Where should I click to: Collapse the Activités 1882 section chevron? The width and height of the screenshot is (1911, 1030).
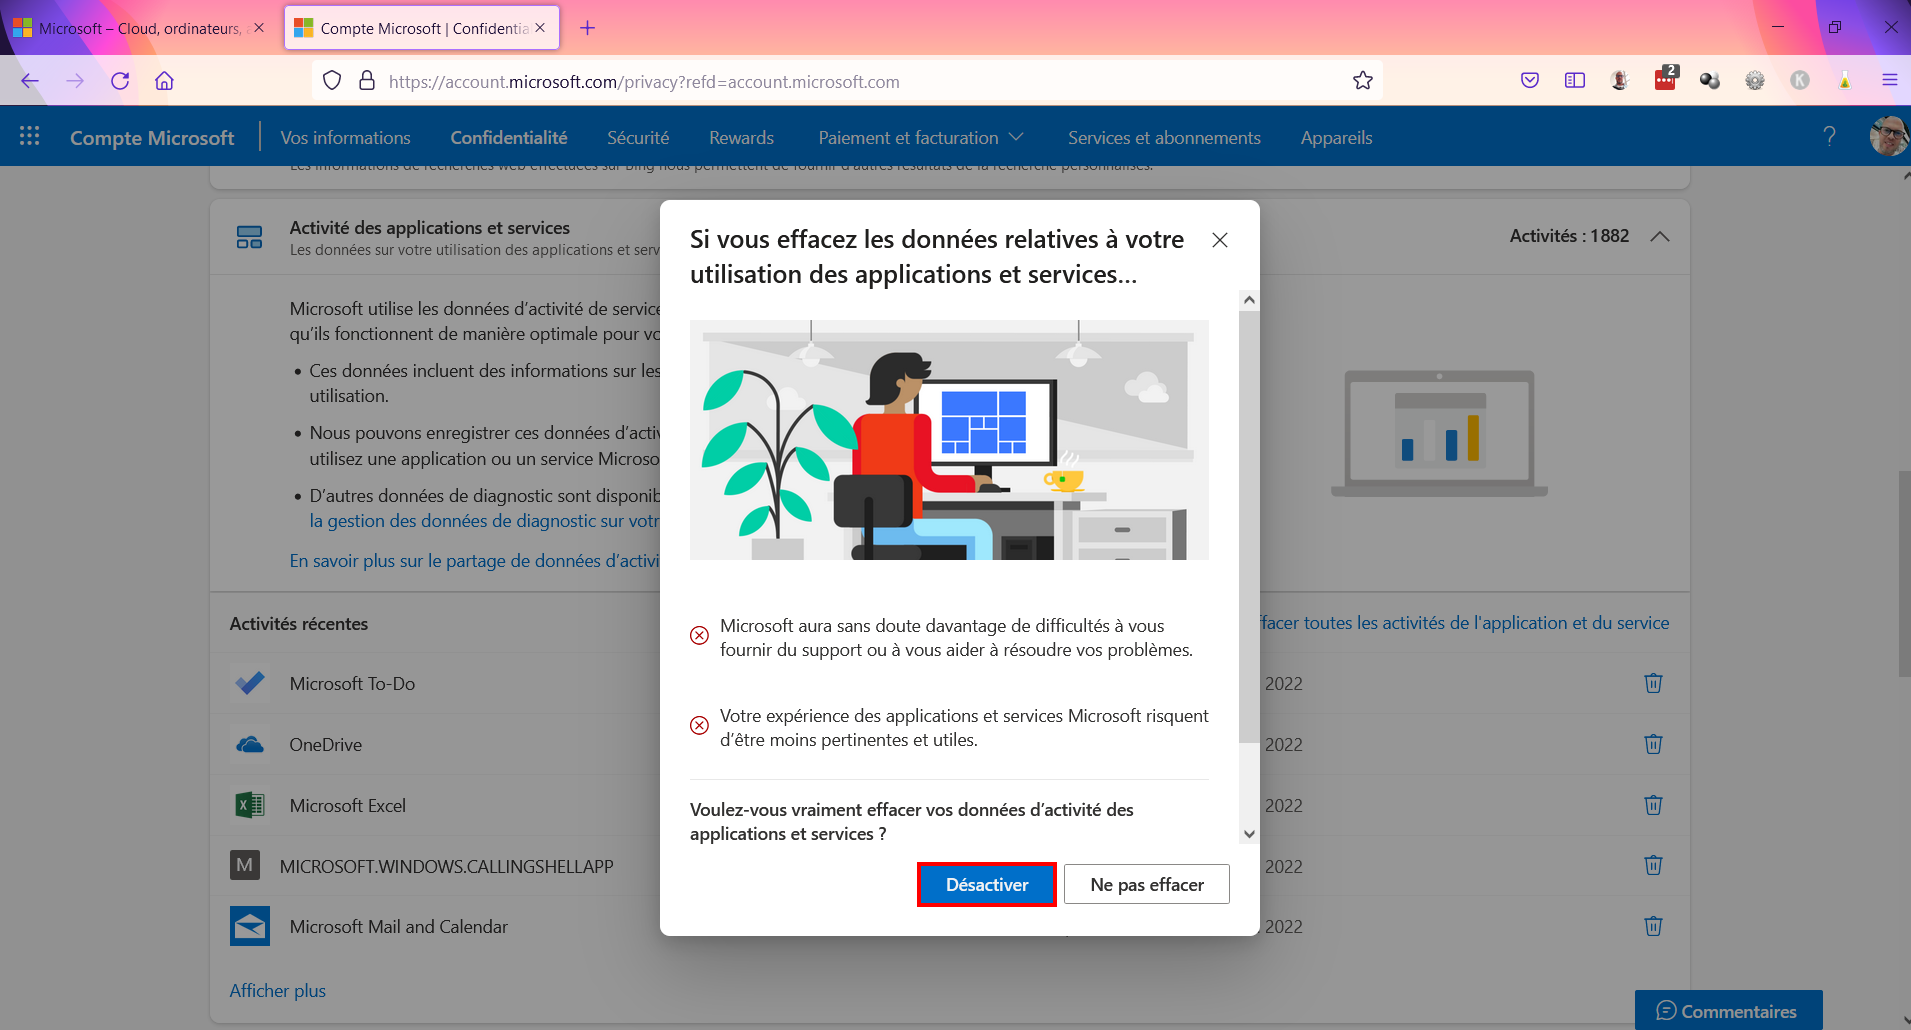[x=1660, y=236]
